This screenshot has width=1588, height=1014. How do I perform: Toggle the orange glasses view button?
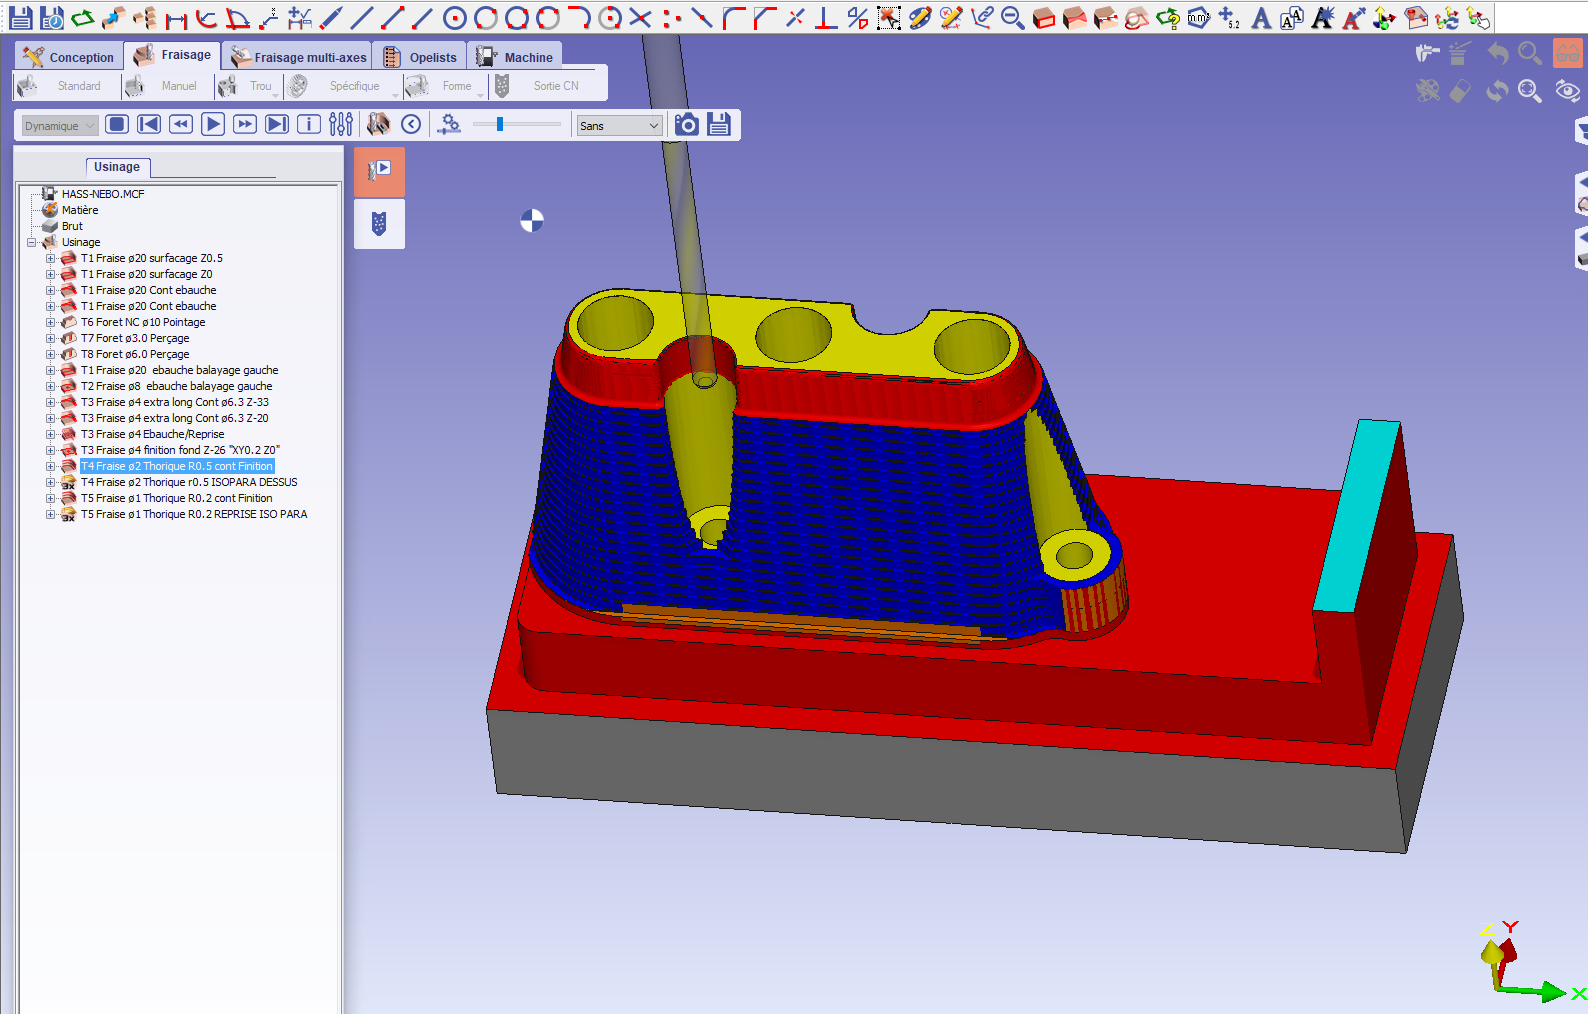click(x=1567, y=54)
